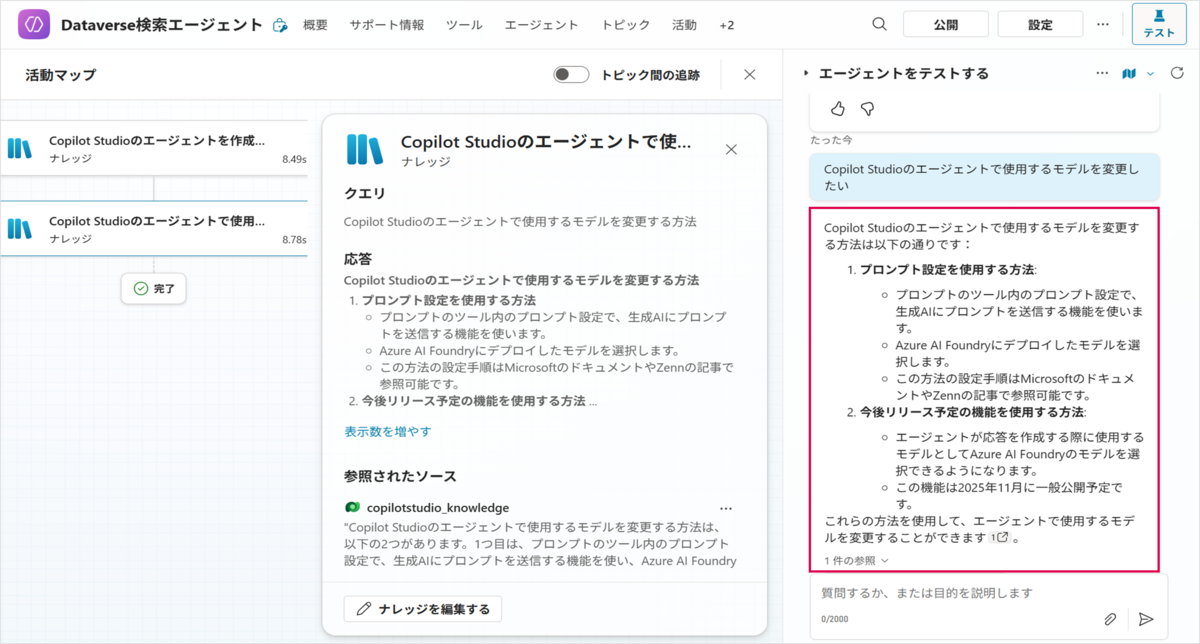The image size is (1200, 644).
Task: Click the 活動マップ heading
Action: tap(61, 75)
